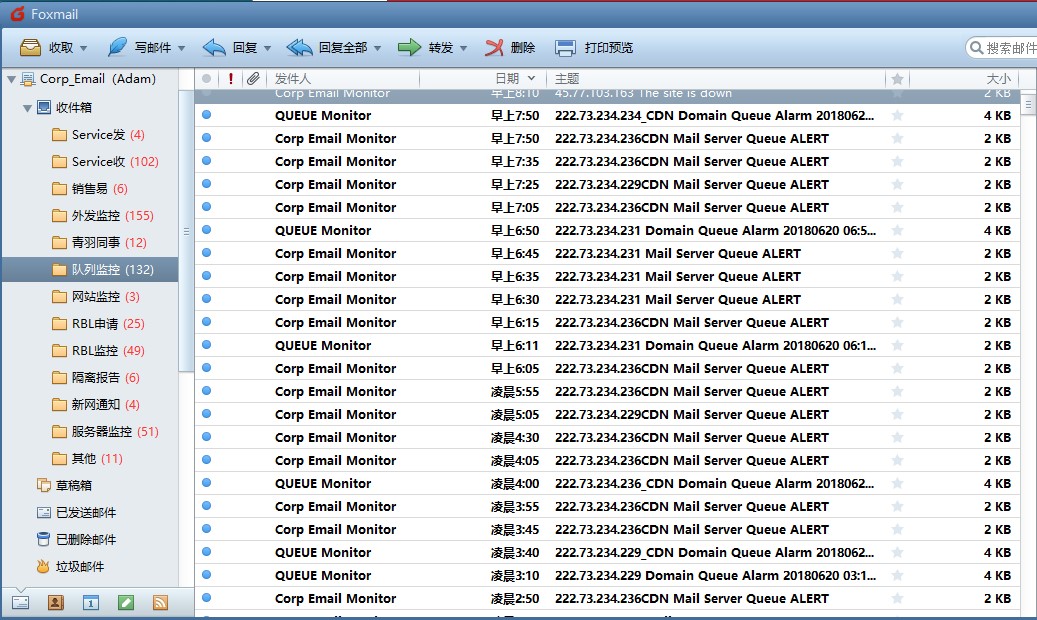Click the Receive mail (收取) envelope icon
Viewport: 1037px width, 620px height.
(31, 47)
